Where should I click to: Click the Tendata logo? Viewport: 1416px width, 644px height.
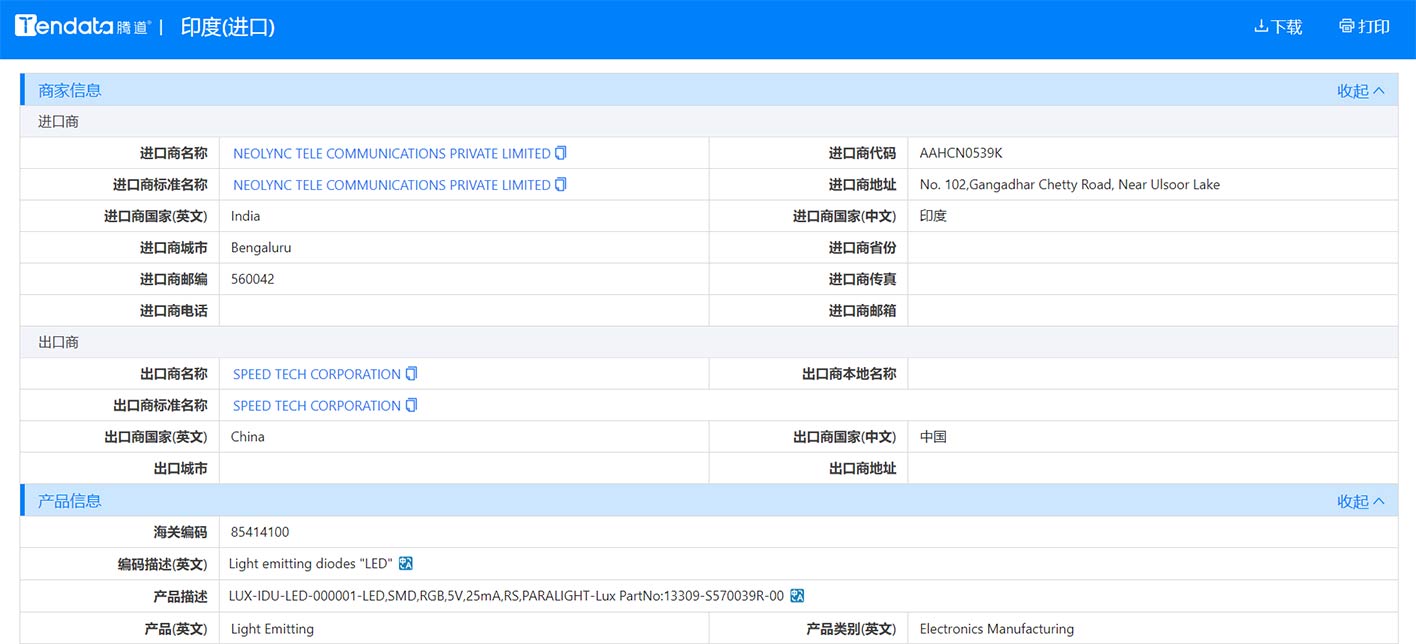(x=81, y=27)
